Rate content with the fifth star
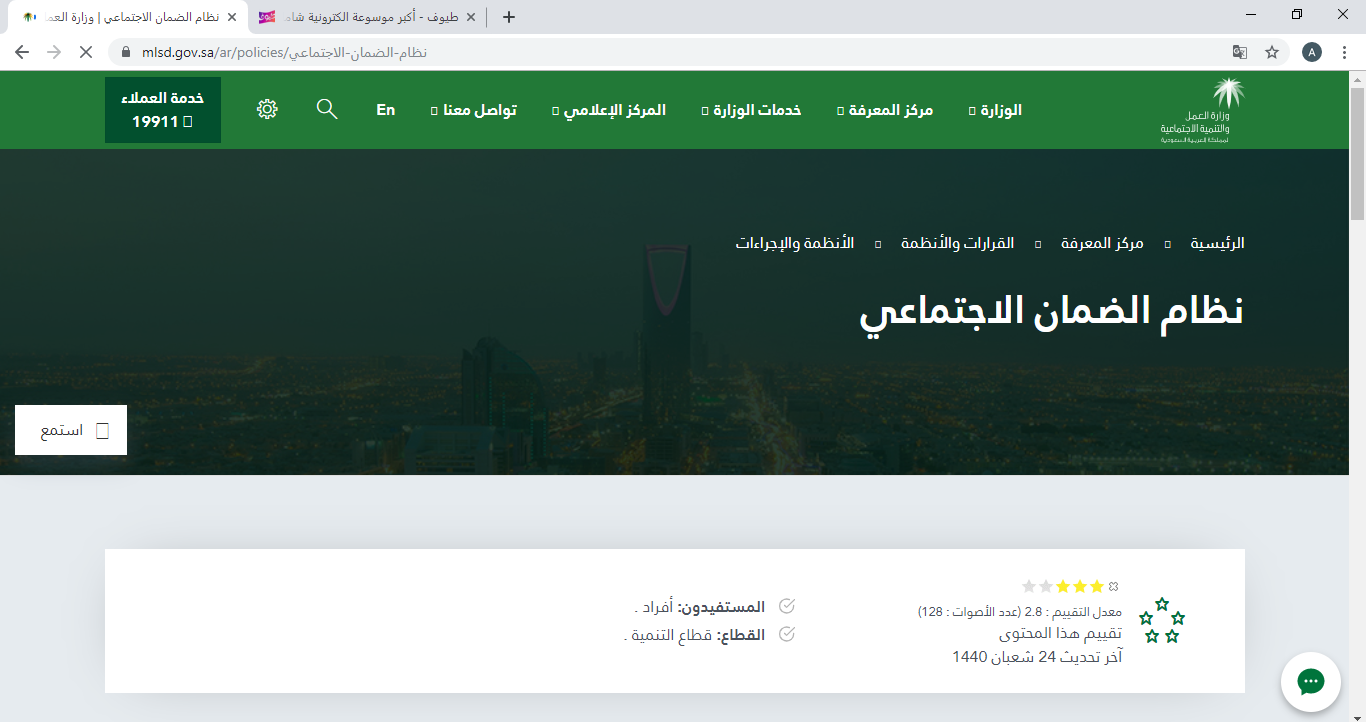Viewport: 1366px width, 722px height. pyautogui.click(x=1029, y=586)
